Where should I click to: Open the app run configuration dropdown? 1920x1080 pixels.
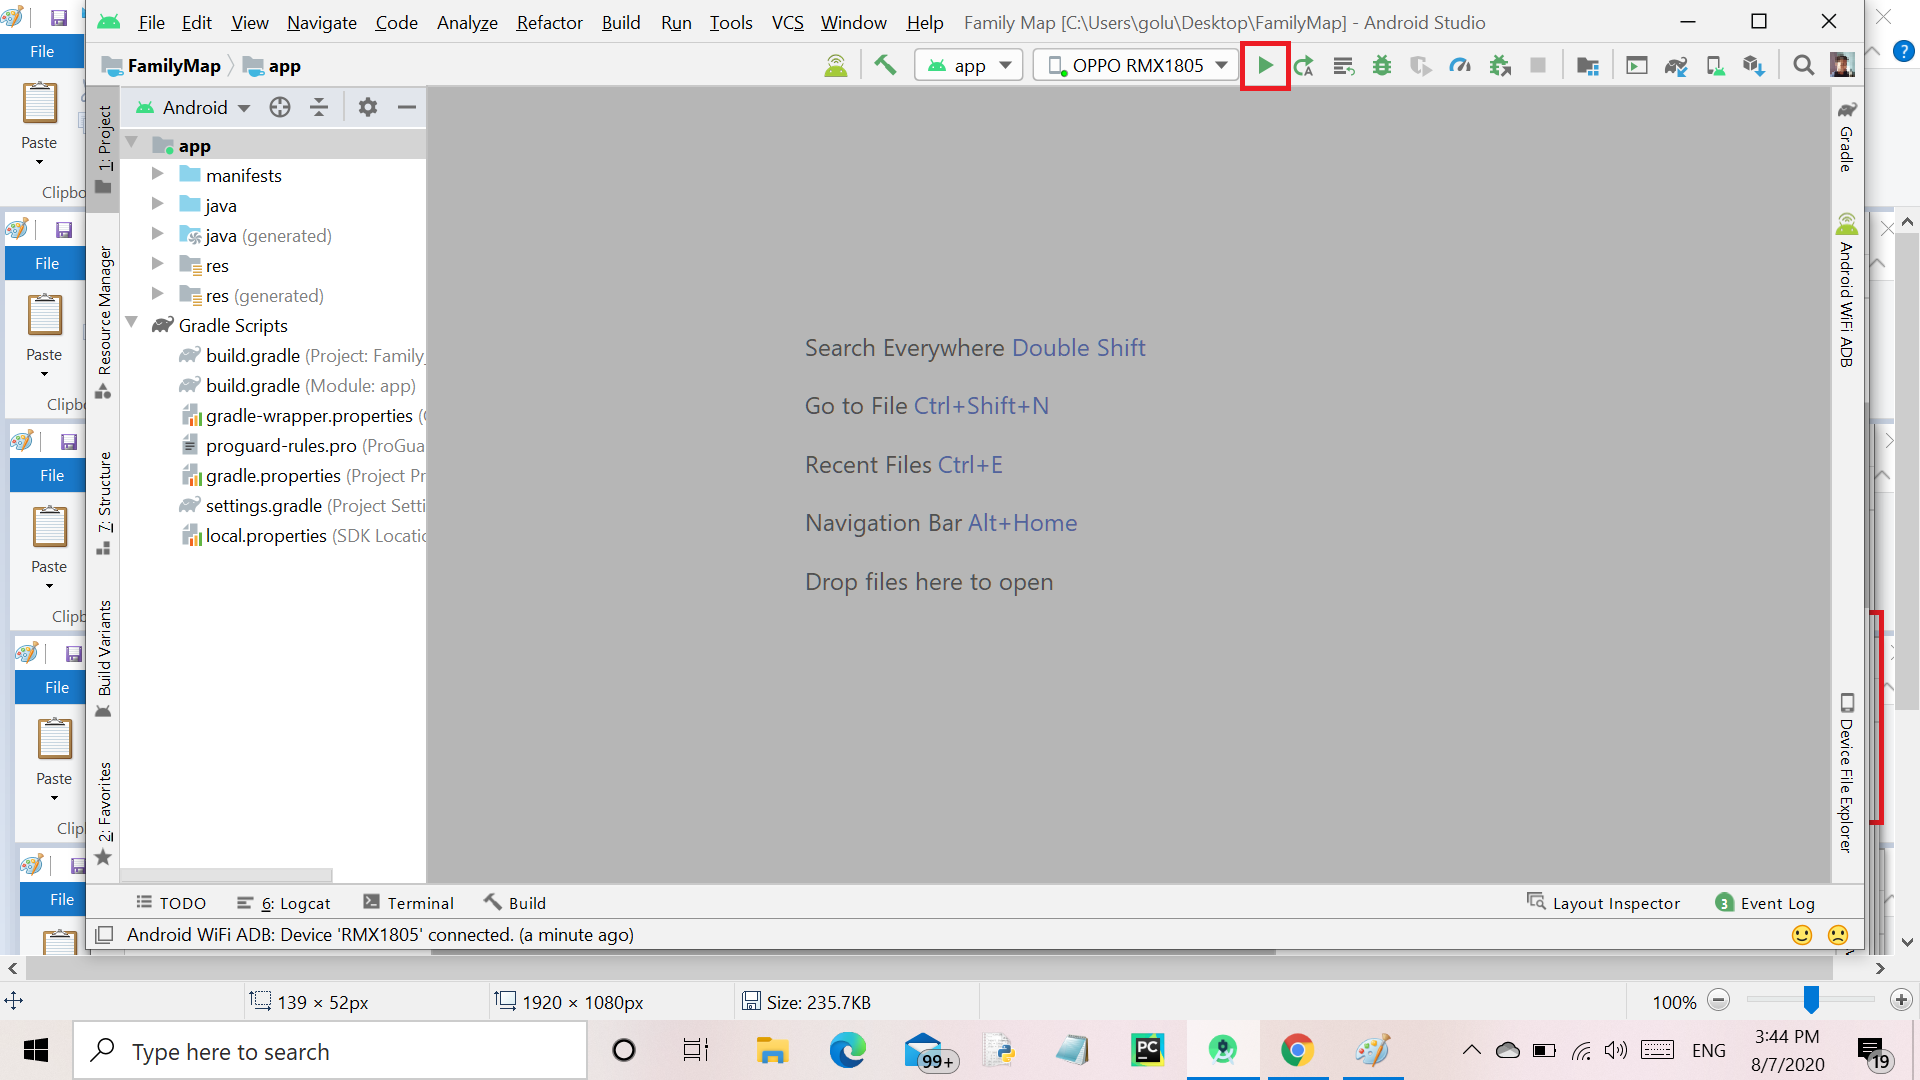click(x=968, y=66)
